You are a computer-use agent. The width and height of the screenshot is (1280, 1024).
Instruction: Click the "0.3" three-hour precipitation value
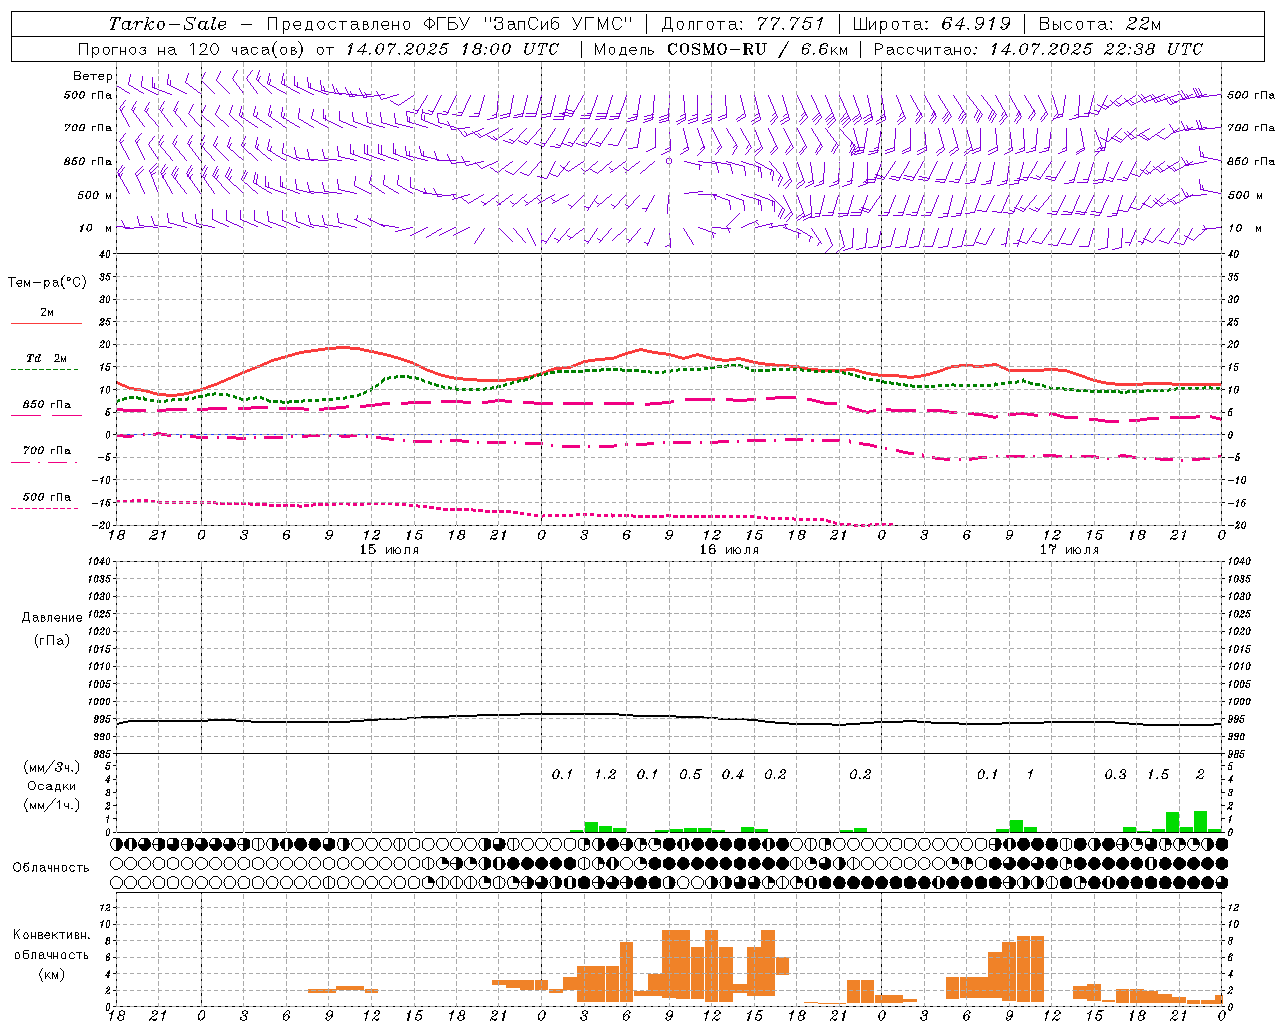click(1115, 774)
